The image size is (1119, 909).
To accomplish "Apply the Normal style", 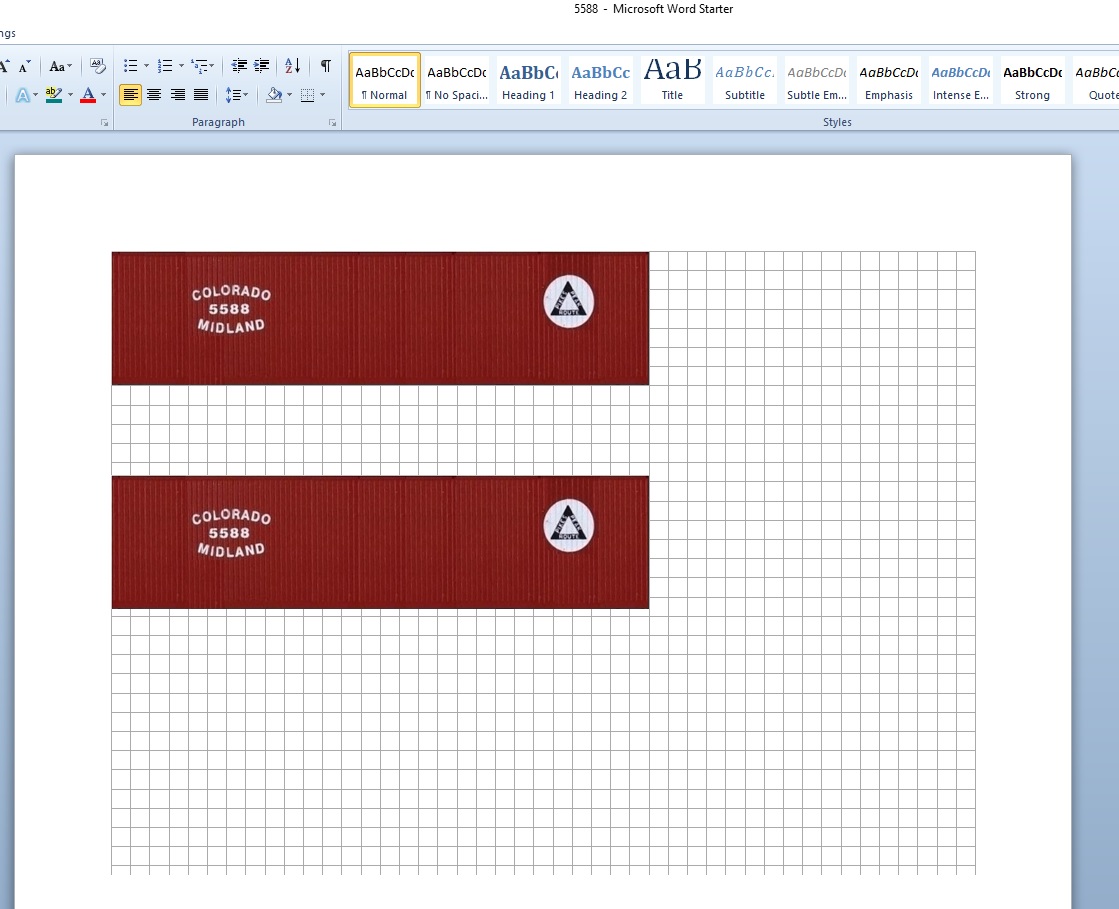I will 385,81.
